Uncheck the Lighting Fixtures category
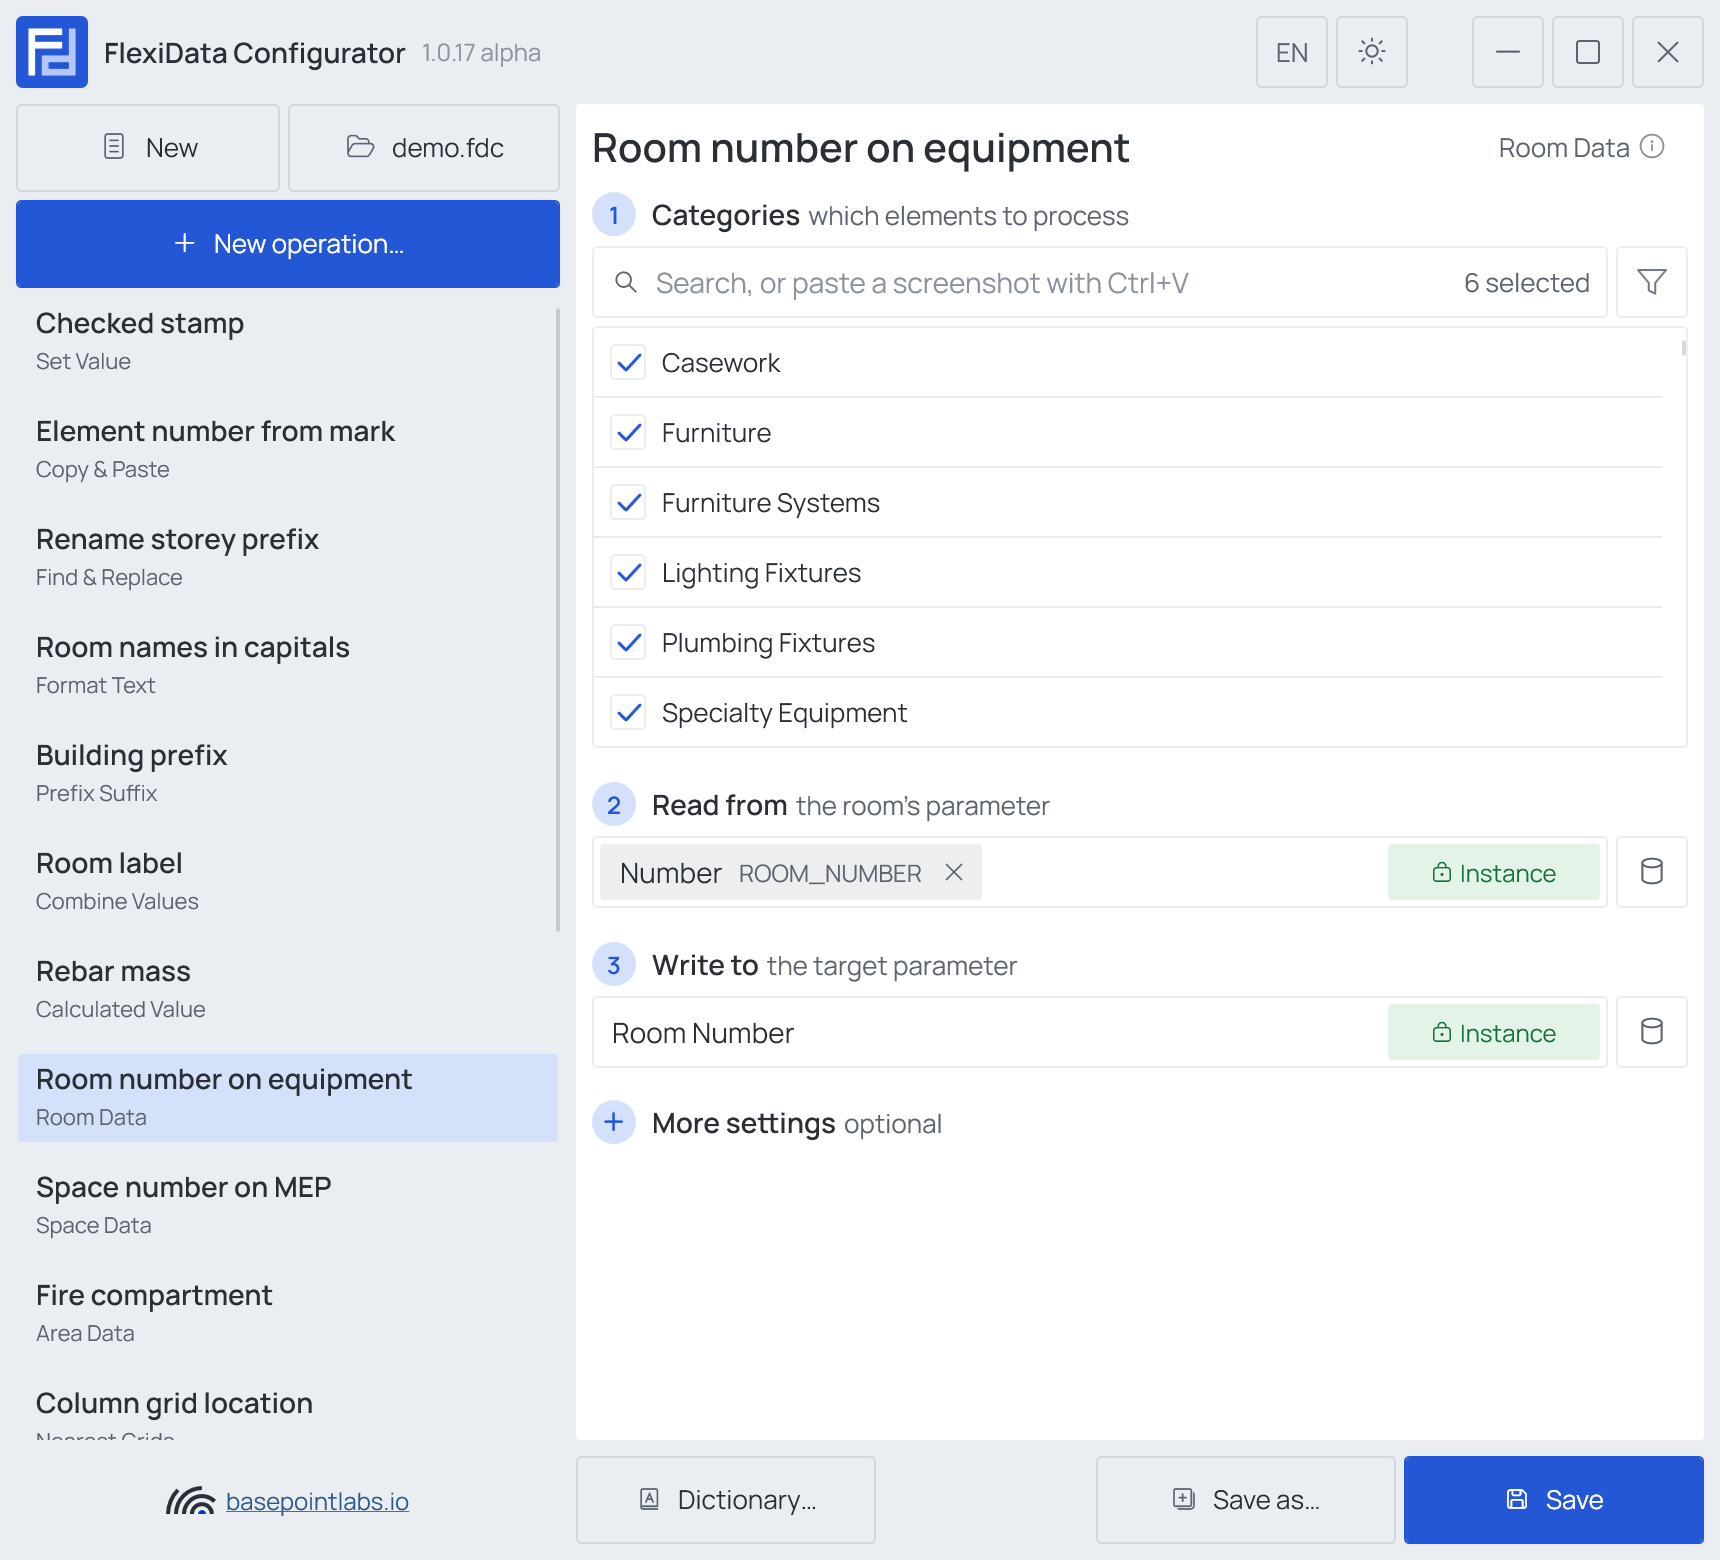The height and width of the screenshot is (1560, 1720). 628,572
